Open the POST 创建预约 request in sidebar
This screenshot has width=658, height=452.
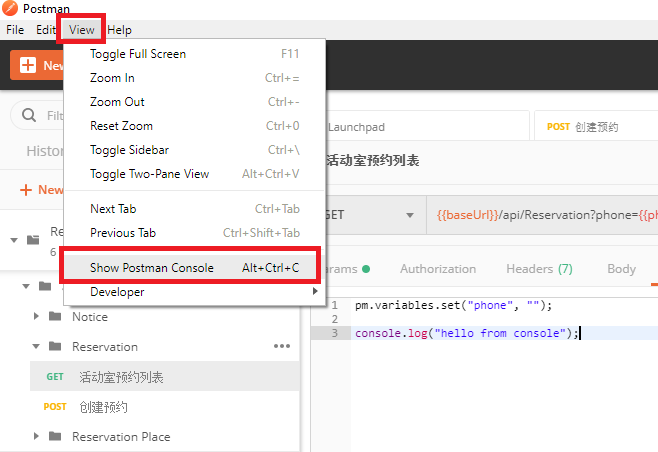point(164,407)
